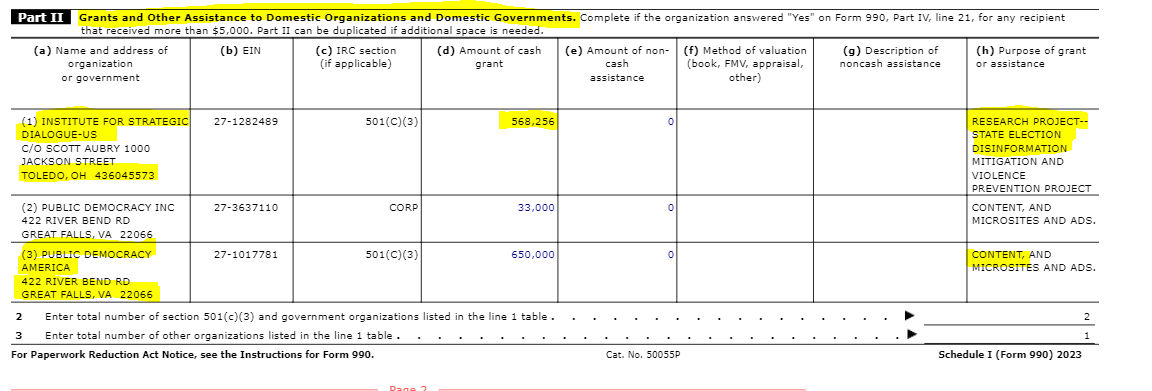Click the non-cash value 0 in row 1
1152x391 pixels.
pyautogui.click(x=671, y=121)
